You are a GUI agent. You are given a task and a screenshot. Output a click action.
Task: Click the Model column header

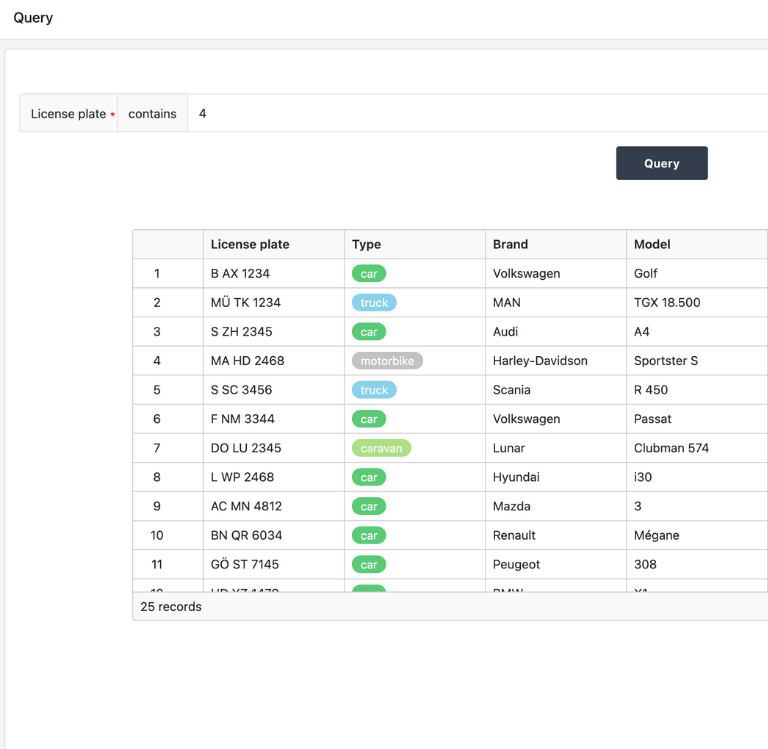(697, 244)
